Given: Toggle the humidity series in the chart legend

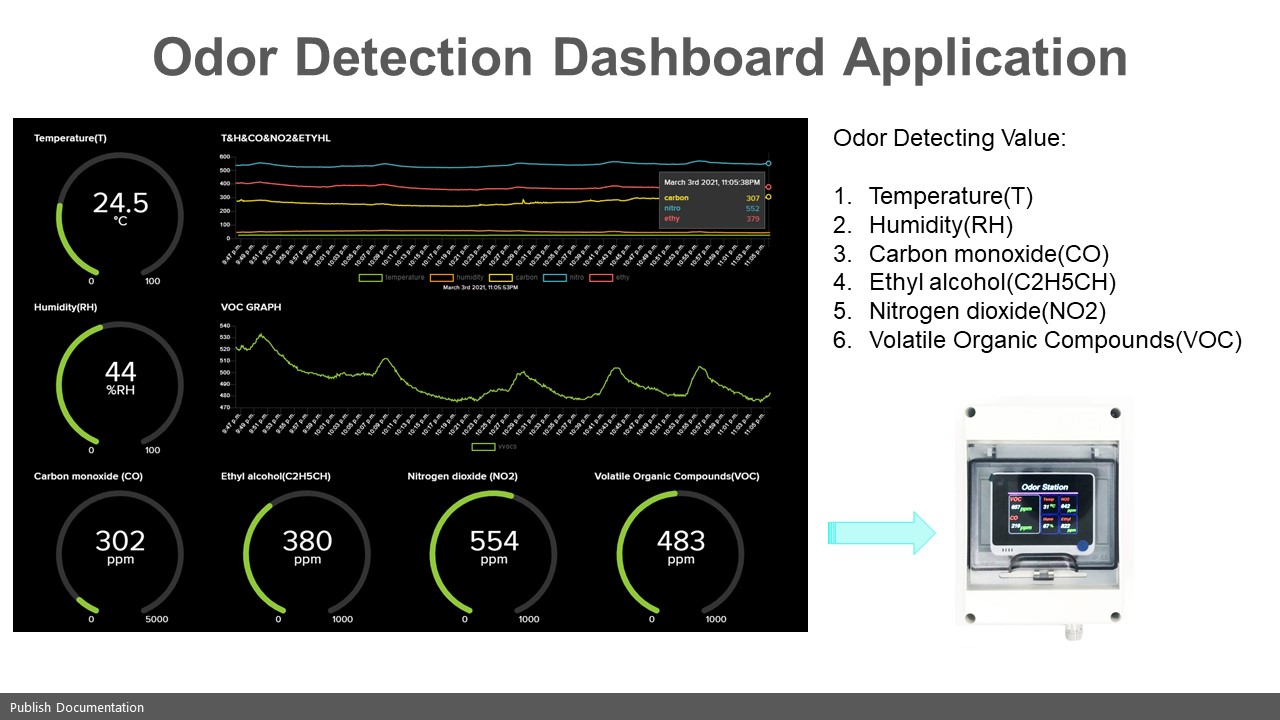Looking at the screenshot, I should click(455, 277).
